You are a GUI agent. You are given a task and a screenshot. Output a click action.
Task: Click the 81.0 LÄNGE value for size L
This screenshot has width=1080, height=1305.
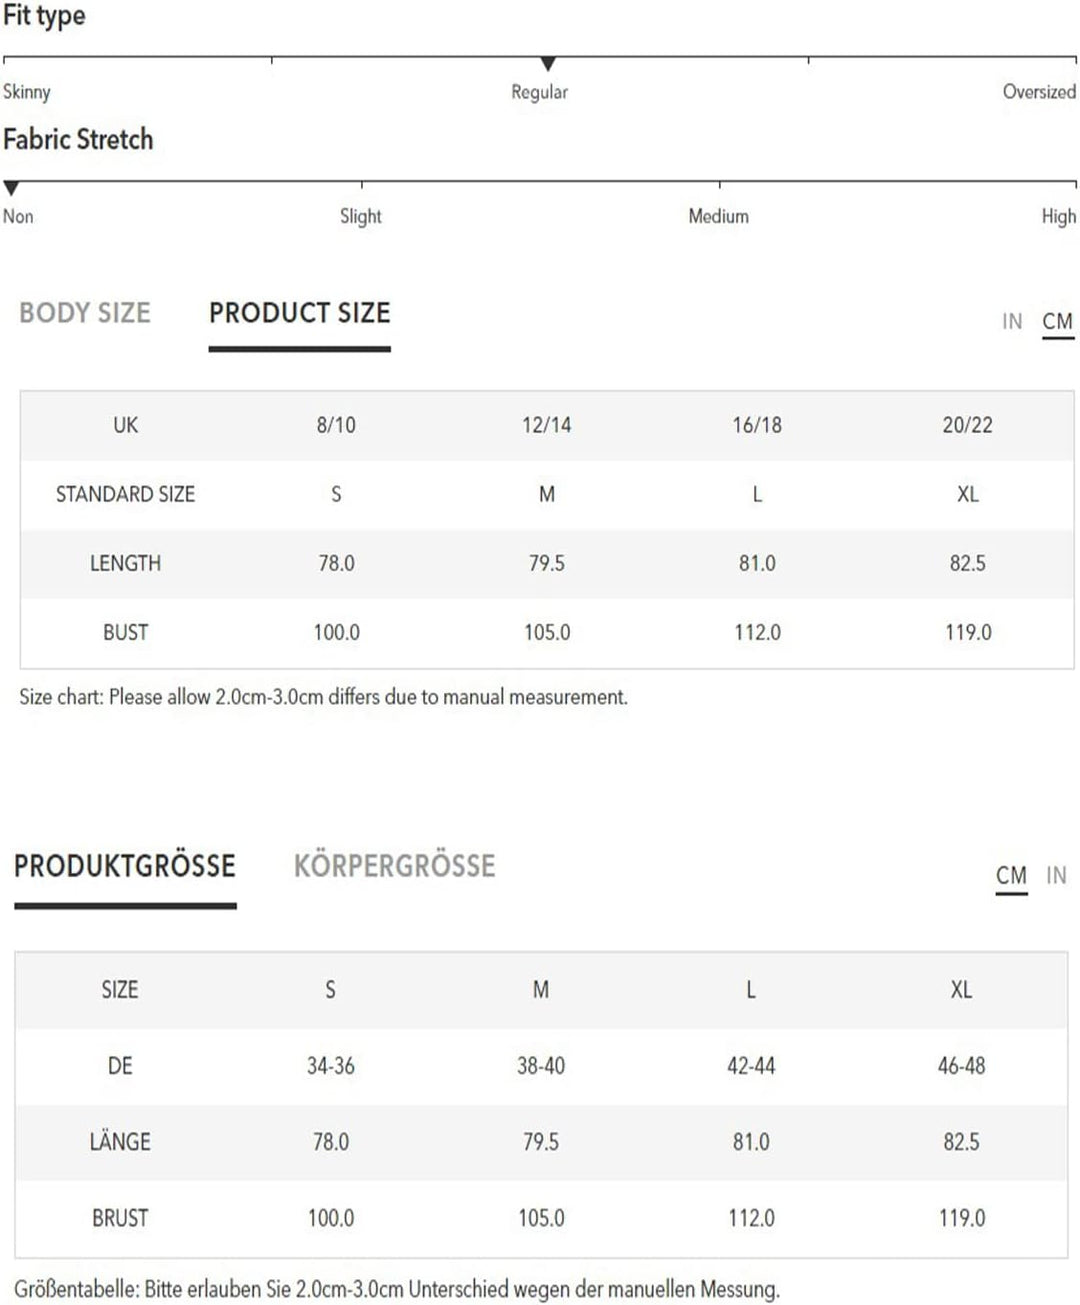[x=751, y=1142]
